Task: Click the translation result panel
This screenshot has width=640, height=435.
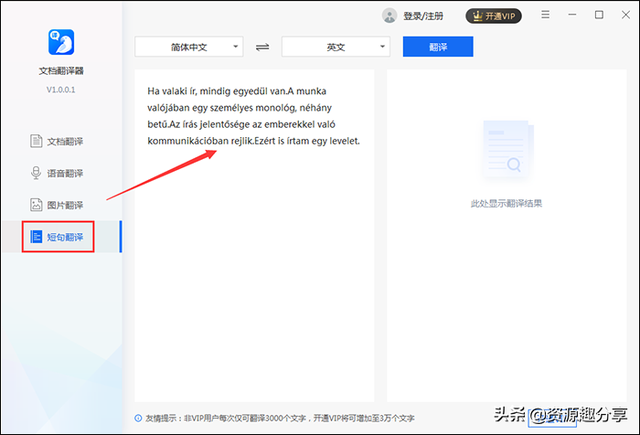Action: (507, 235)
